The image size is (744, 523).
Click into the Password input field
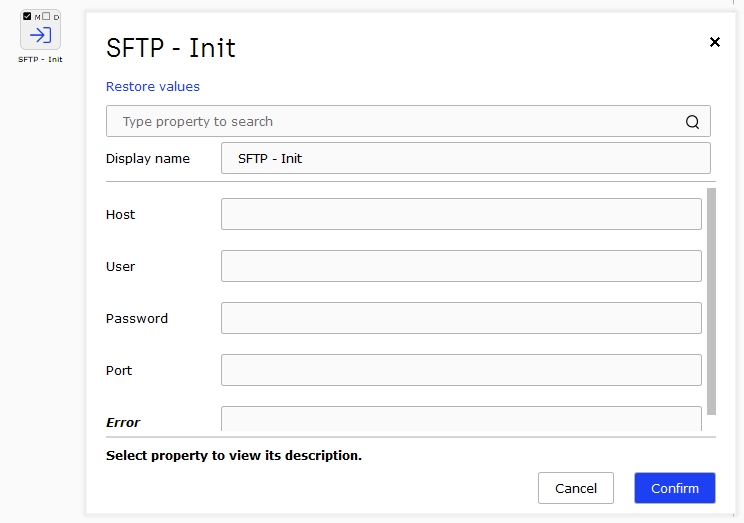pos(461,318)
